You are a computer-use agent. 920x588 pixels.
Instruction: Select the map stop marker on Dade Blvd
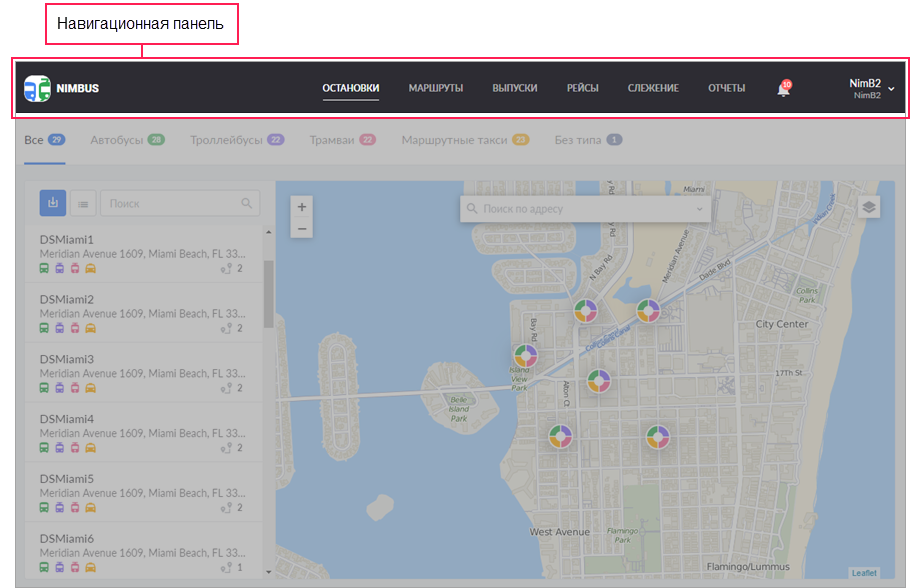(648, 311)
